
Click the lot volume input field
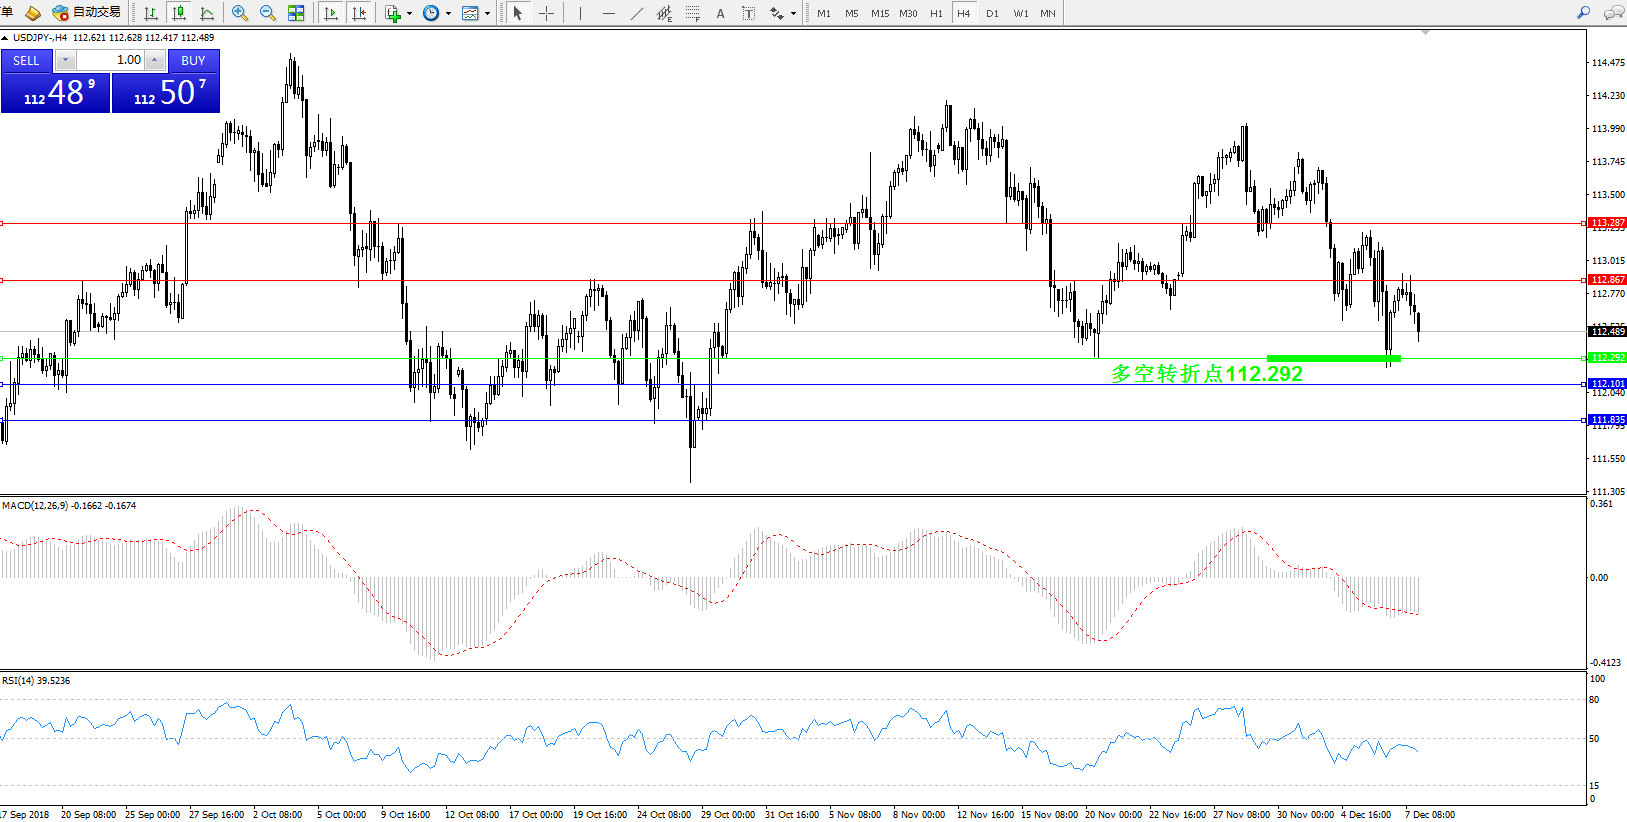click(111, 61)
